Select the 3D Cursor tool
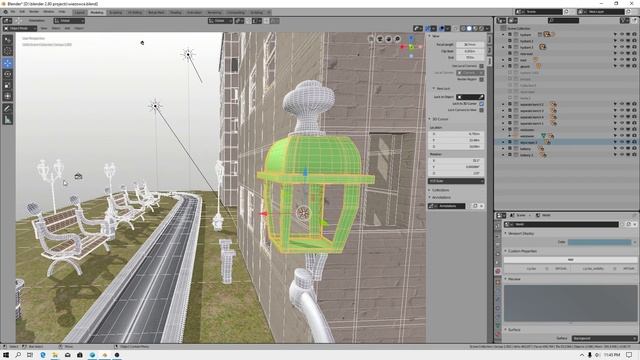The image size is (640, 360). point(8,51)
